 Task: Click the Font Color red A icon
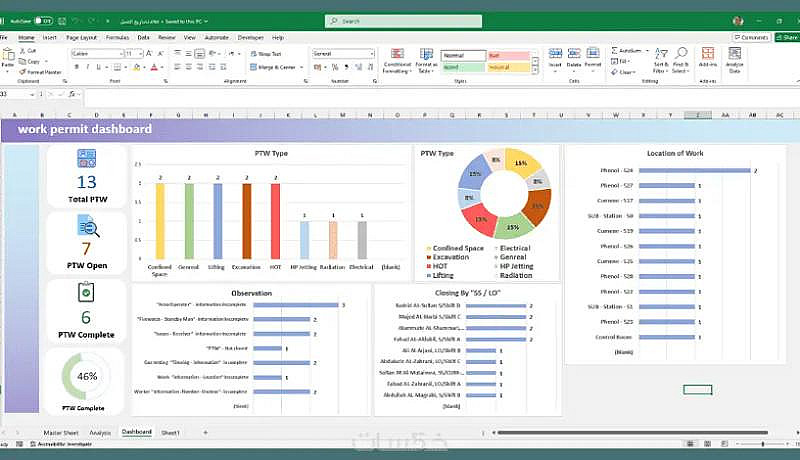tap(154, 67)
